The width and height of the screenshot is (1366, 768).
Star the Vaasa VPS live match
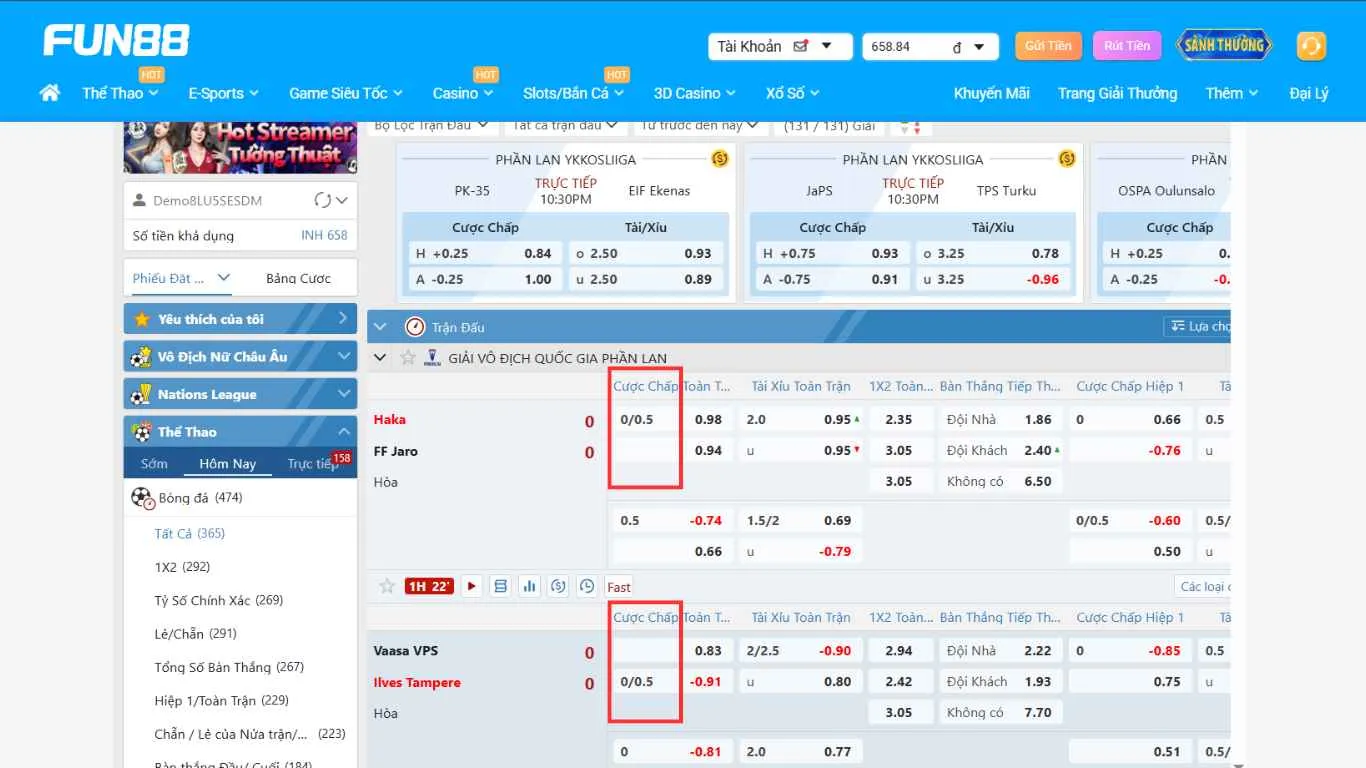tap(386, 586)
